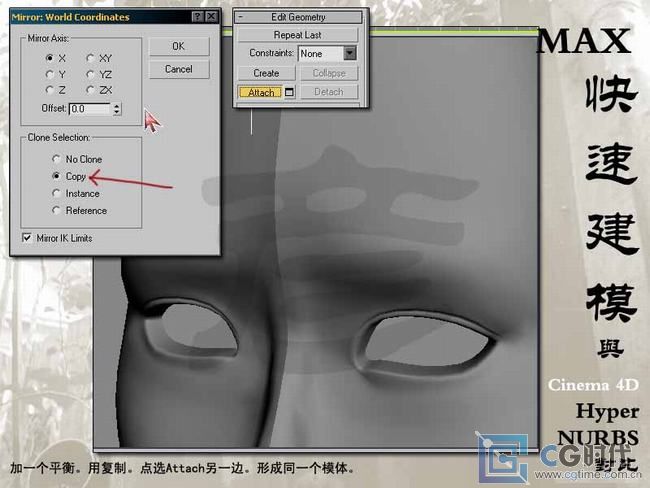Select the Y mirror axis radio button
The height and width of the screenshot is (488, 650).
coord(50,74)
